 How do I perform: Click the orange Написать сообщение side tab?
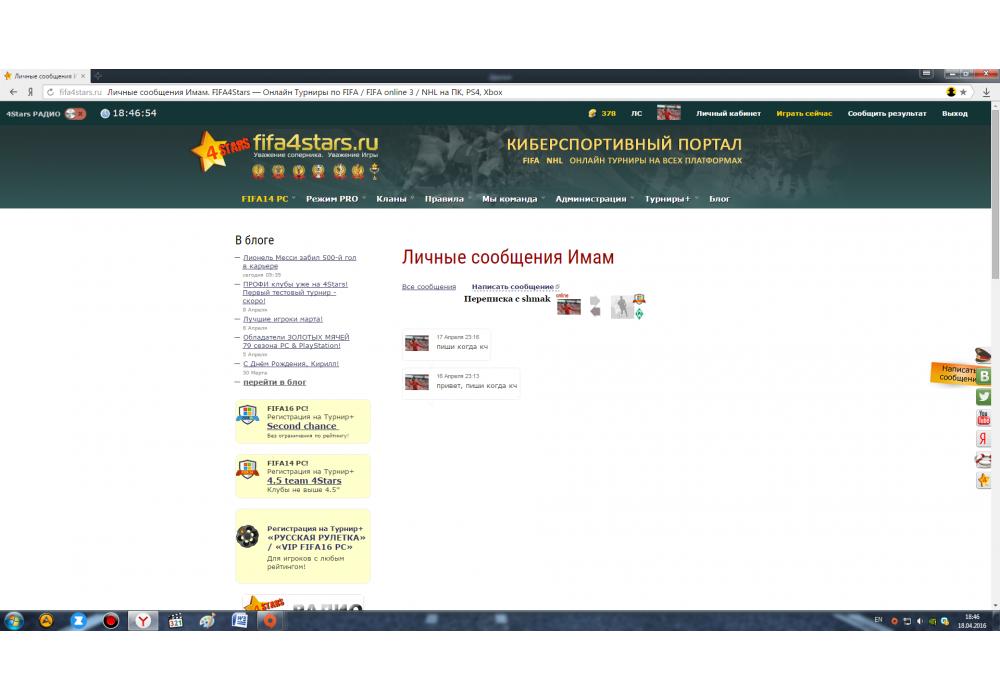953,374
